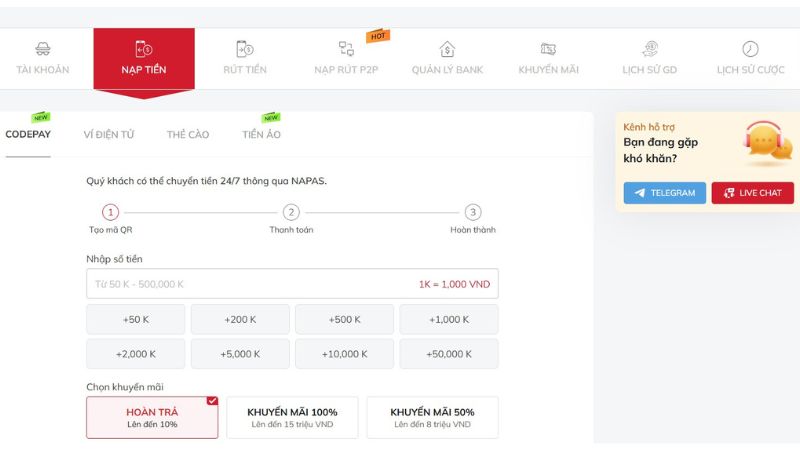The width and height of the screenshot is (800, 450).
Task: View the Lịch Sử Cược clock icon
Action: click(750, 49)
